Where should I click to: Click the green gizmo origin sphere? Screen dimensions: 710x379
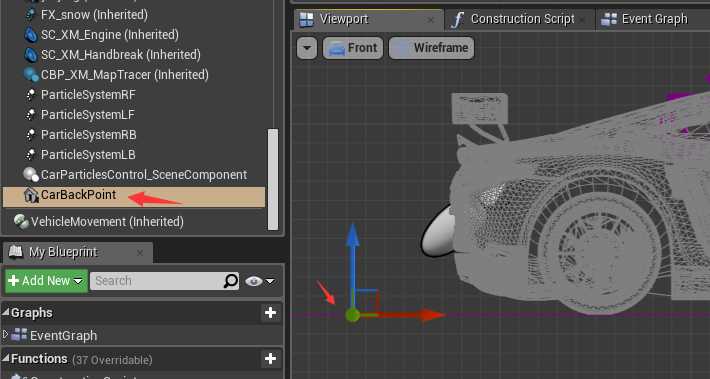(353, 315)
